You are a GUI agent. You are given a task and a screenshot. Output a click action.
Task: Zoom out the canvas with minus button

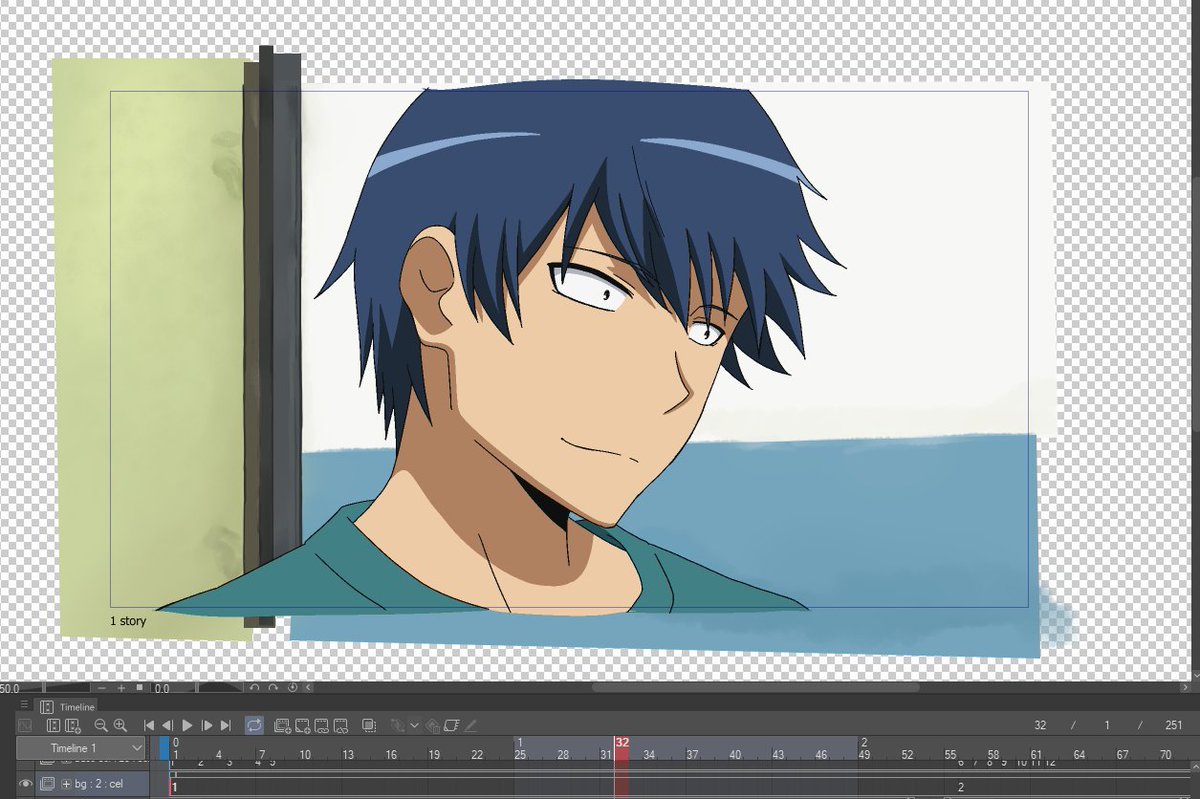[x=102, y=688]
